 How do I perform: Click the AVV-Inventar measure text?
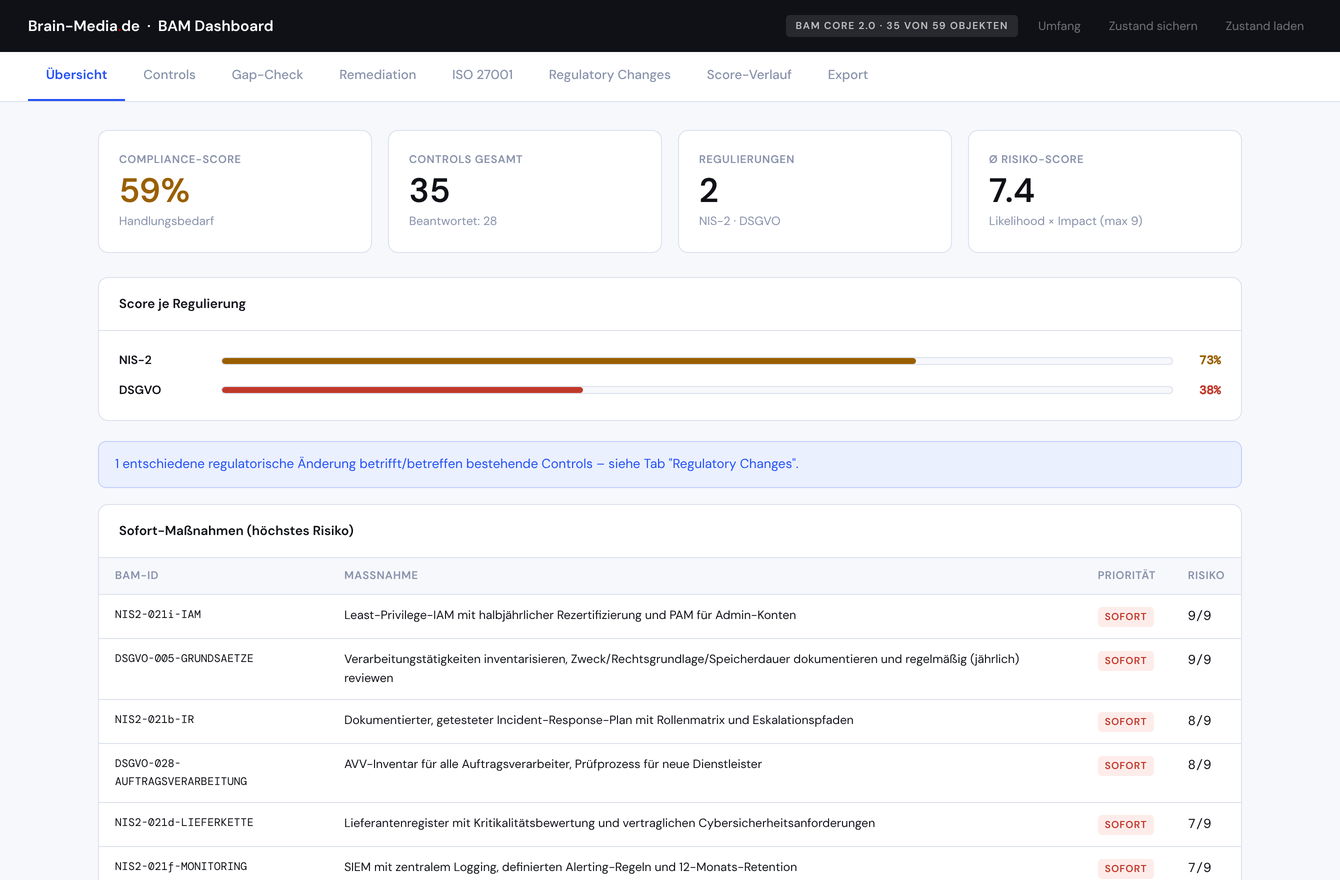tap(553, 764)
